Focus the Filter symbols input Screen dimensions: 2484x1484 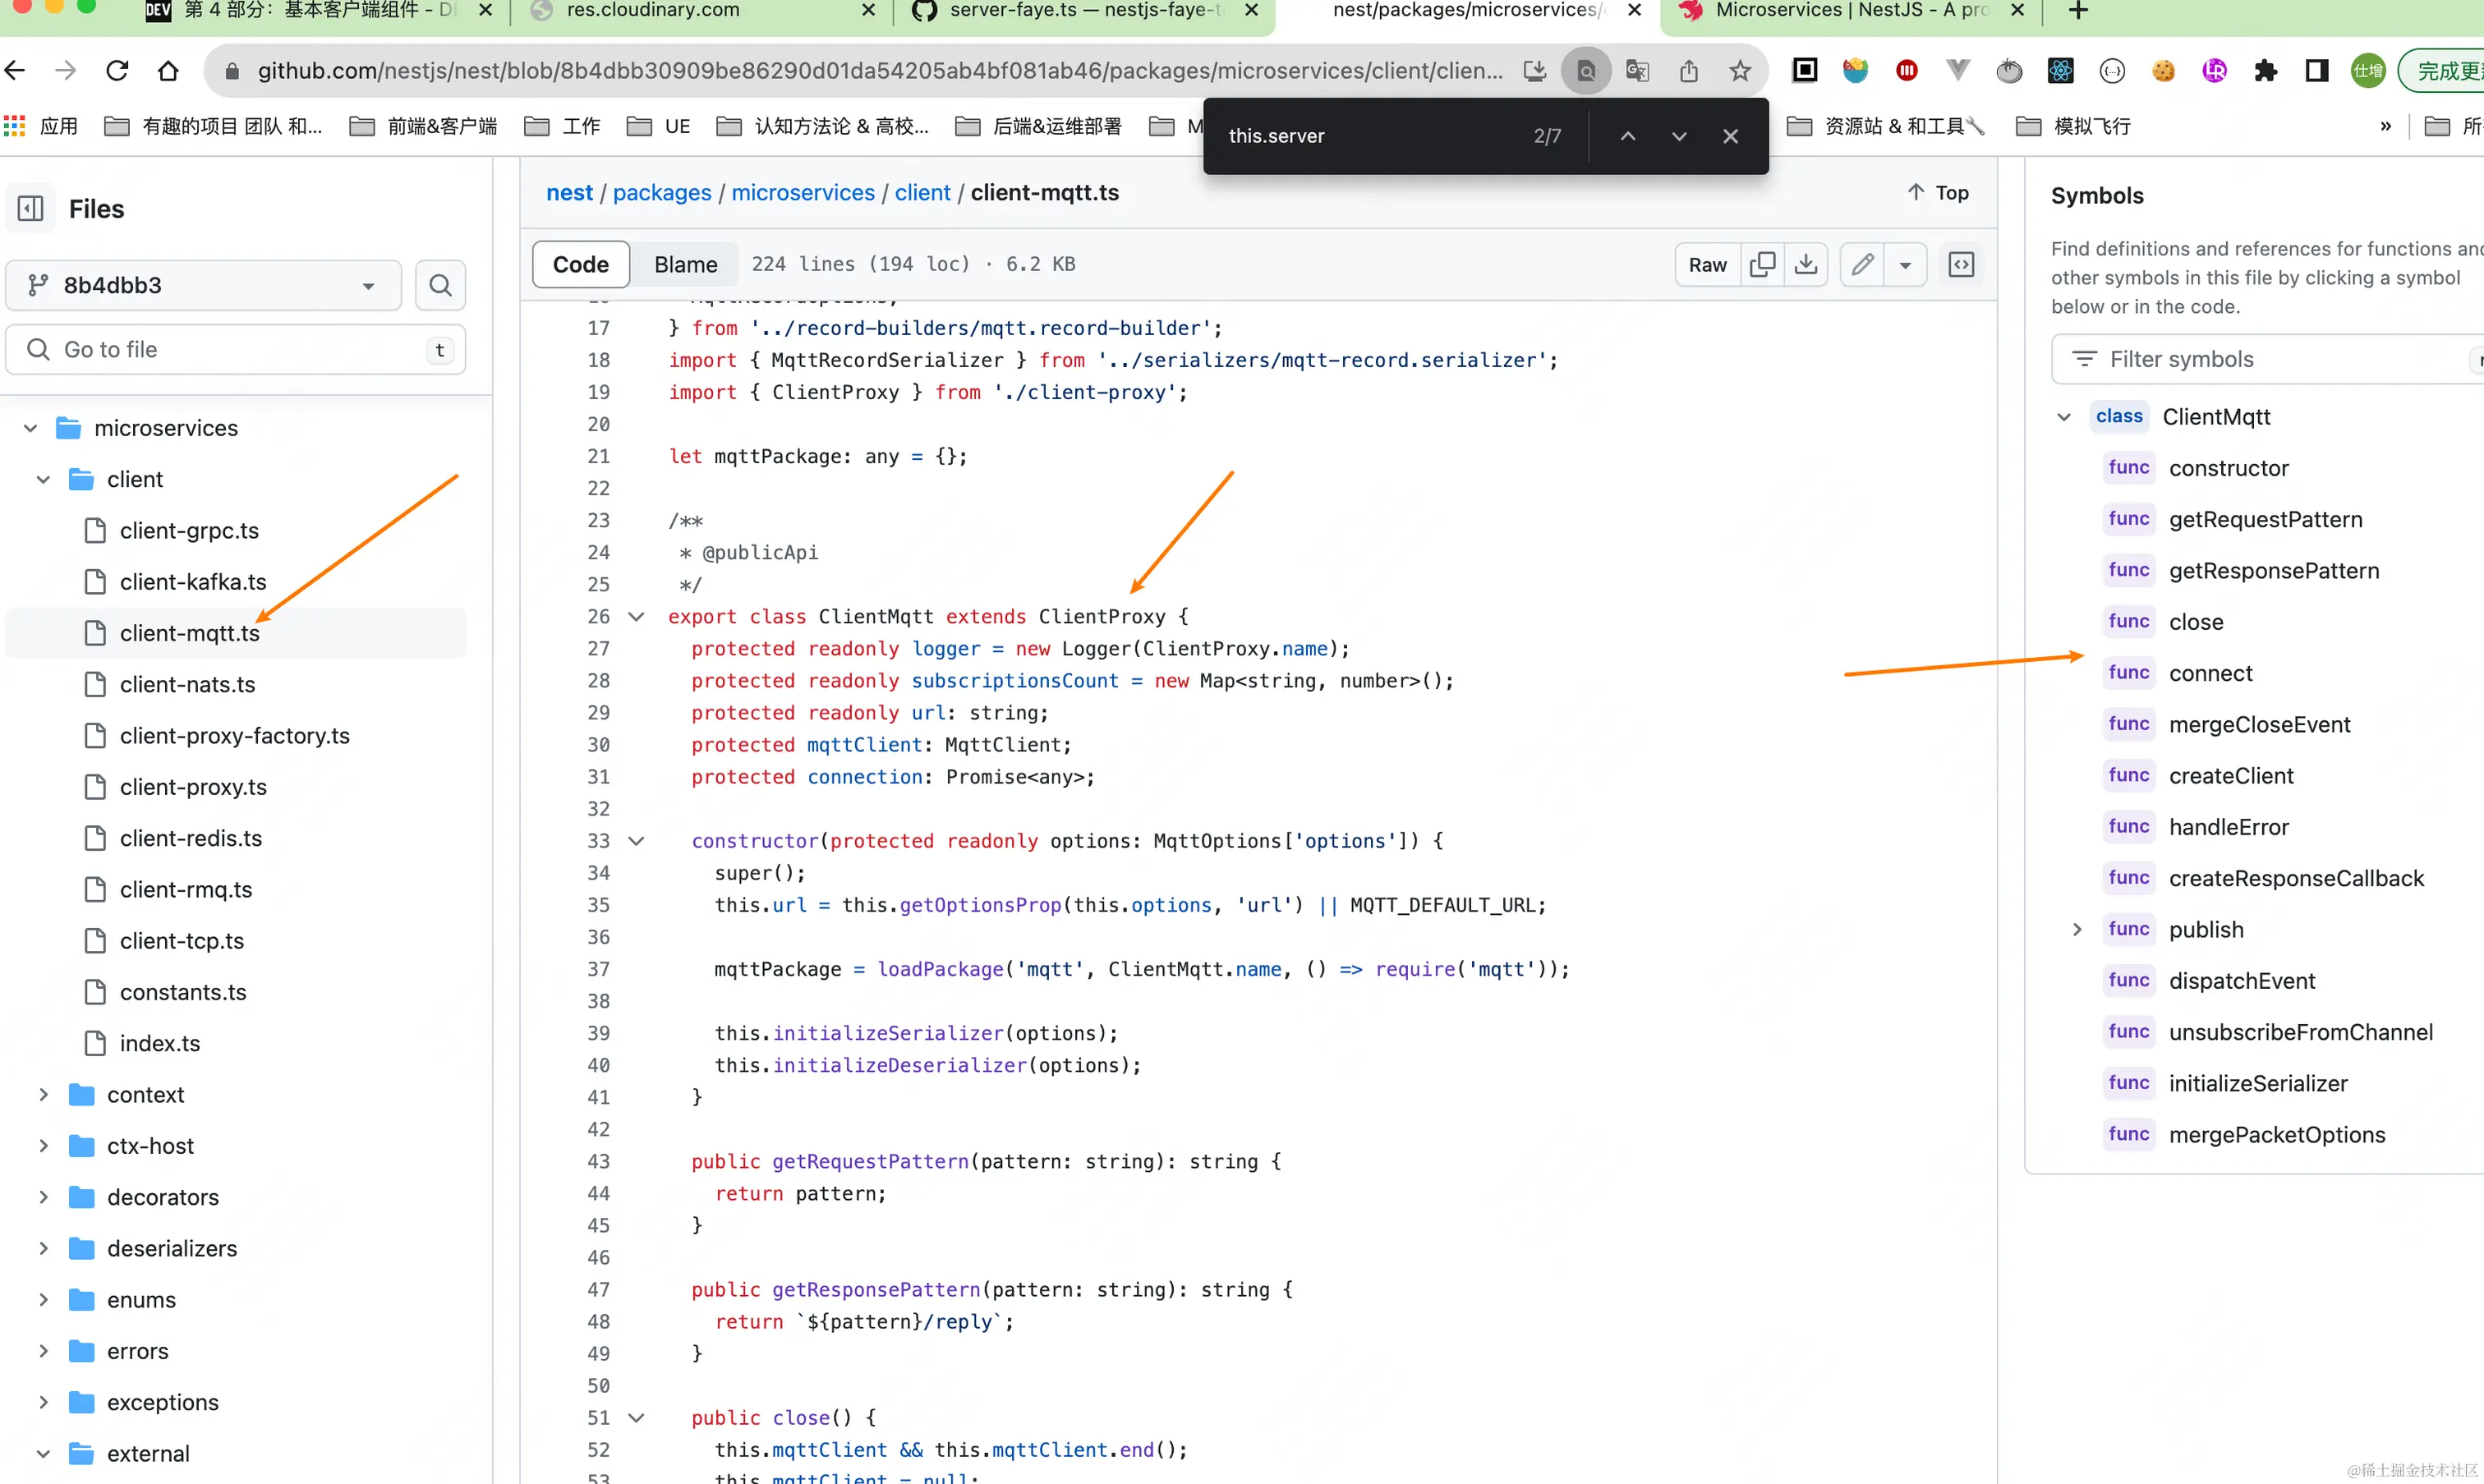point(2268,359)
